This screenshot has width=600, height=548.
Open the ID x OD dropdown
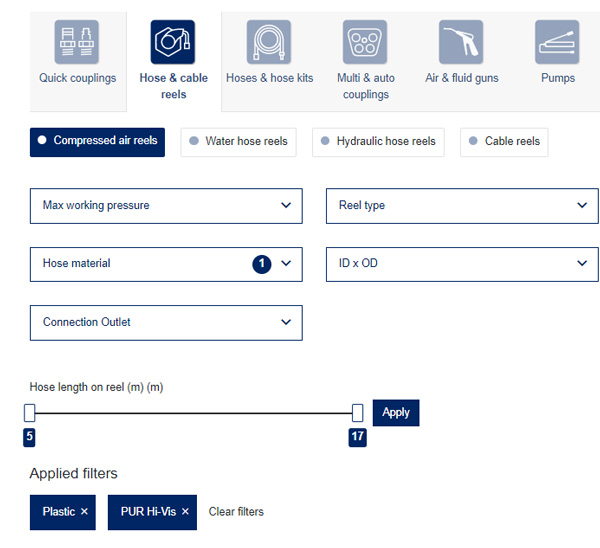(x=461, y=264)
